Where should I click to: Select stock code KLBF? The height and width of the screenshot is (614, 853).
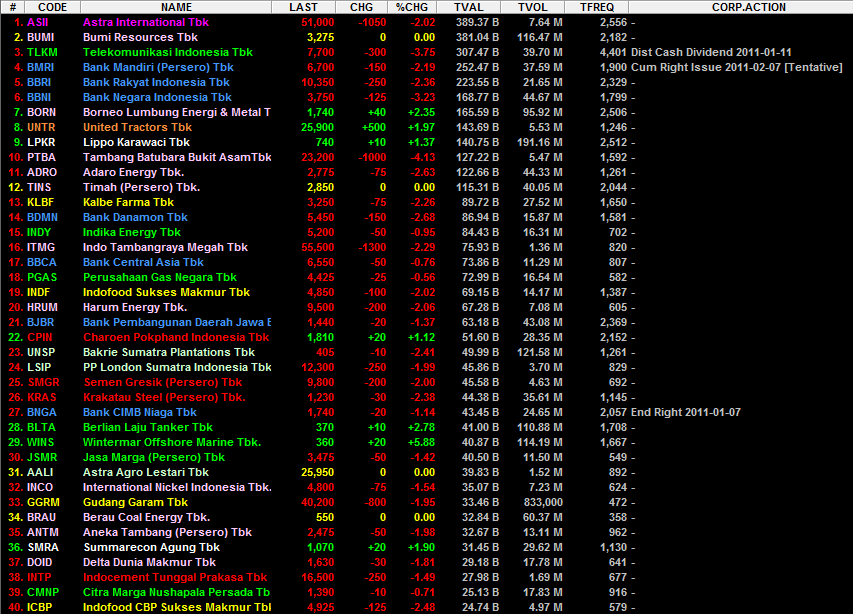coord(41,202)
